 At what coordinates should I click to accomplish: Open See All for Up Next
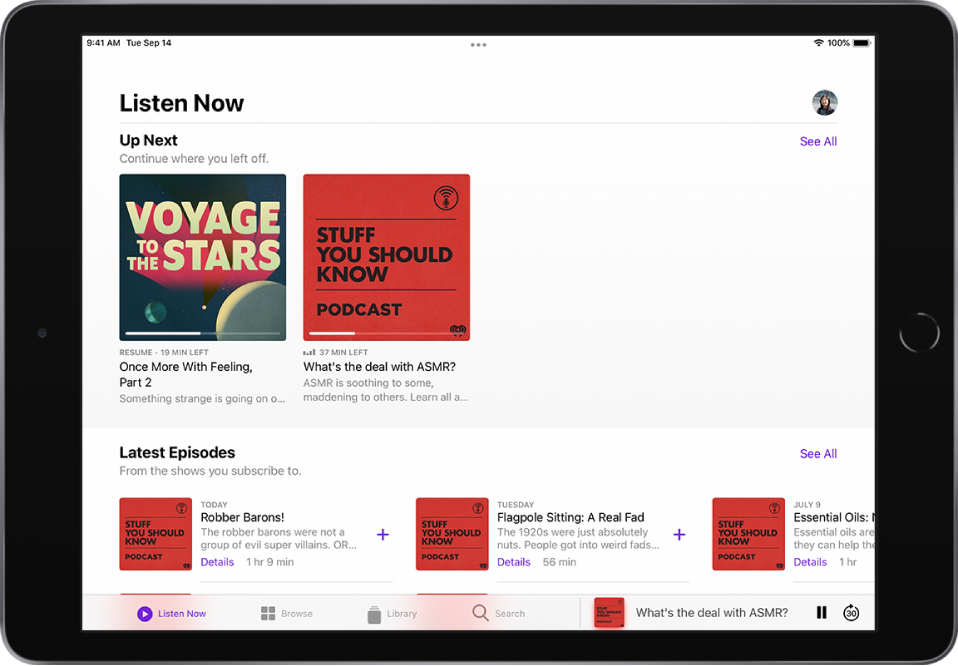coord(818,141)
